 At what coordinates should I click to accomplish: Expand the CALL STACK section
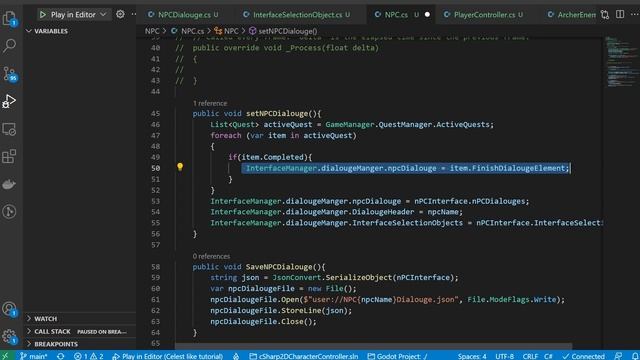[x=80, y=331]
